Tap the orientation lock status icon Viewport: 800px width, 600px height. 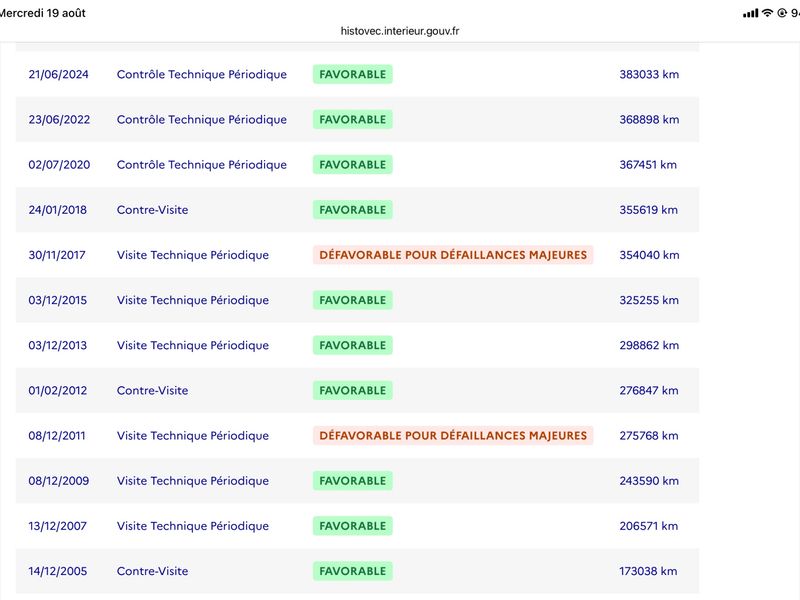782,13
